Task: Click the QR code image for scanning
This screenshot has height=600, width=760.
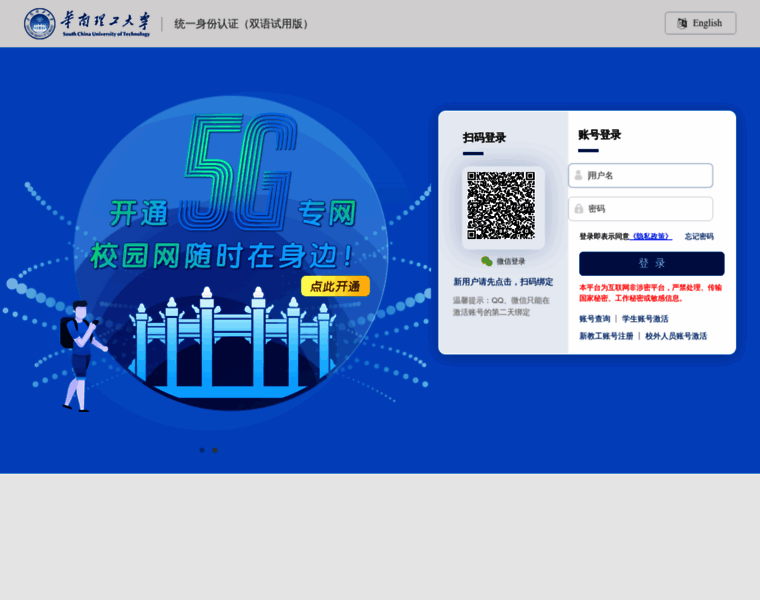Action: click(501, 205)
